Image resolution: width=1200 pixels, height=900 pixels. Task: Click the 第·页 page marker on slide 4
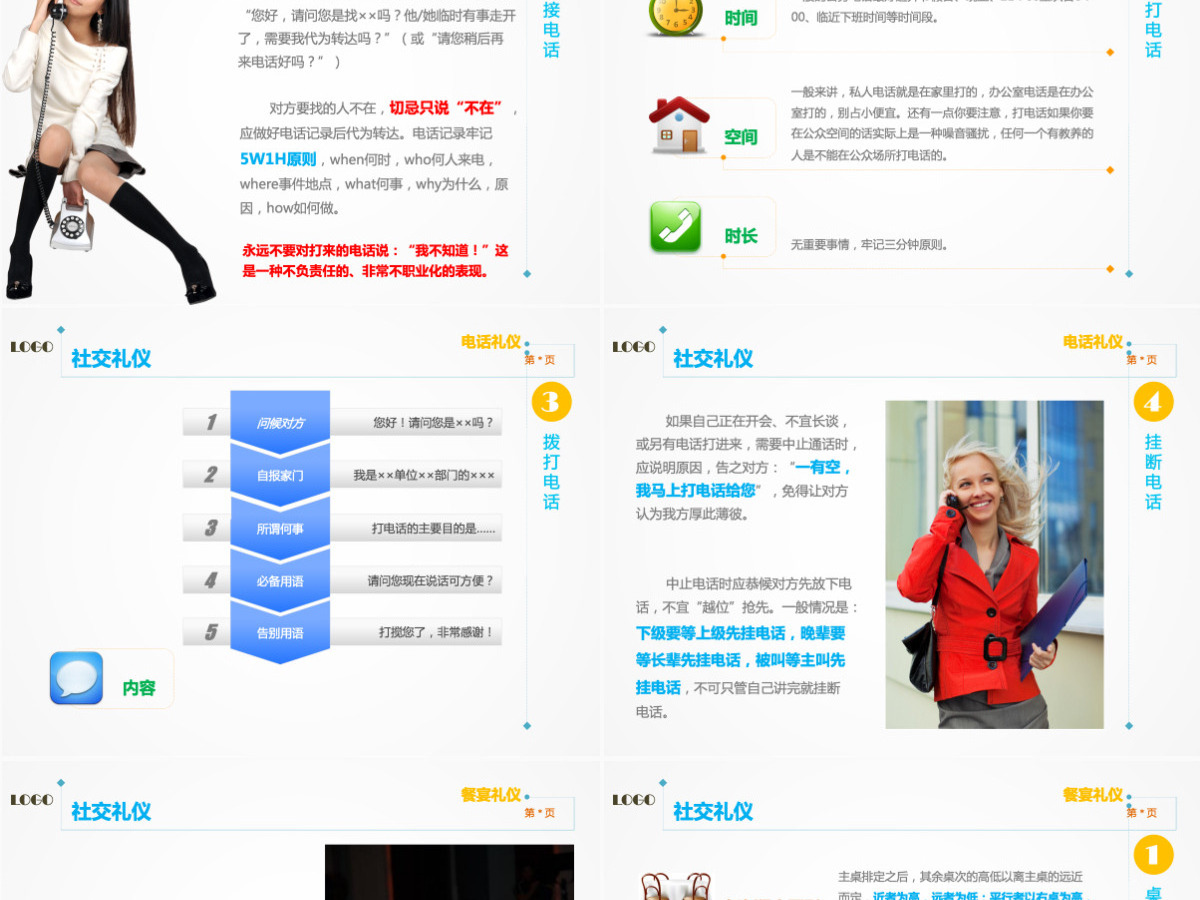tap(1142, 360)
